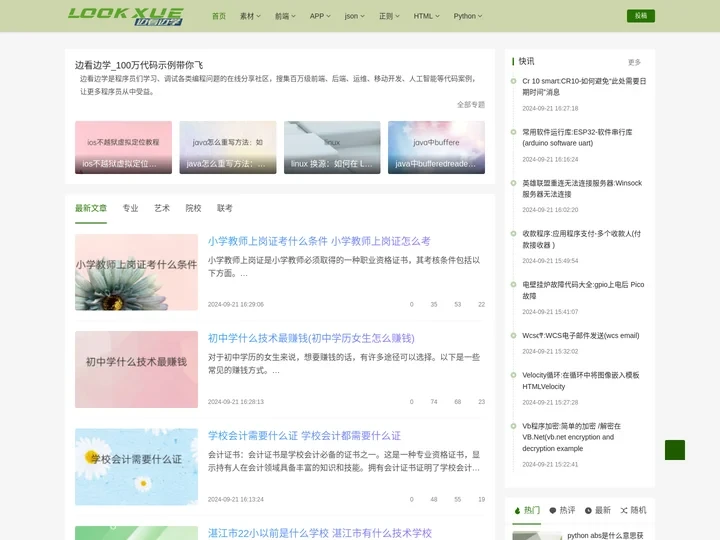Open the 首页 home menu item

219,16
